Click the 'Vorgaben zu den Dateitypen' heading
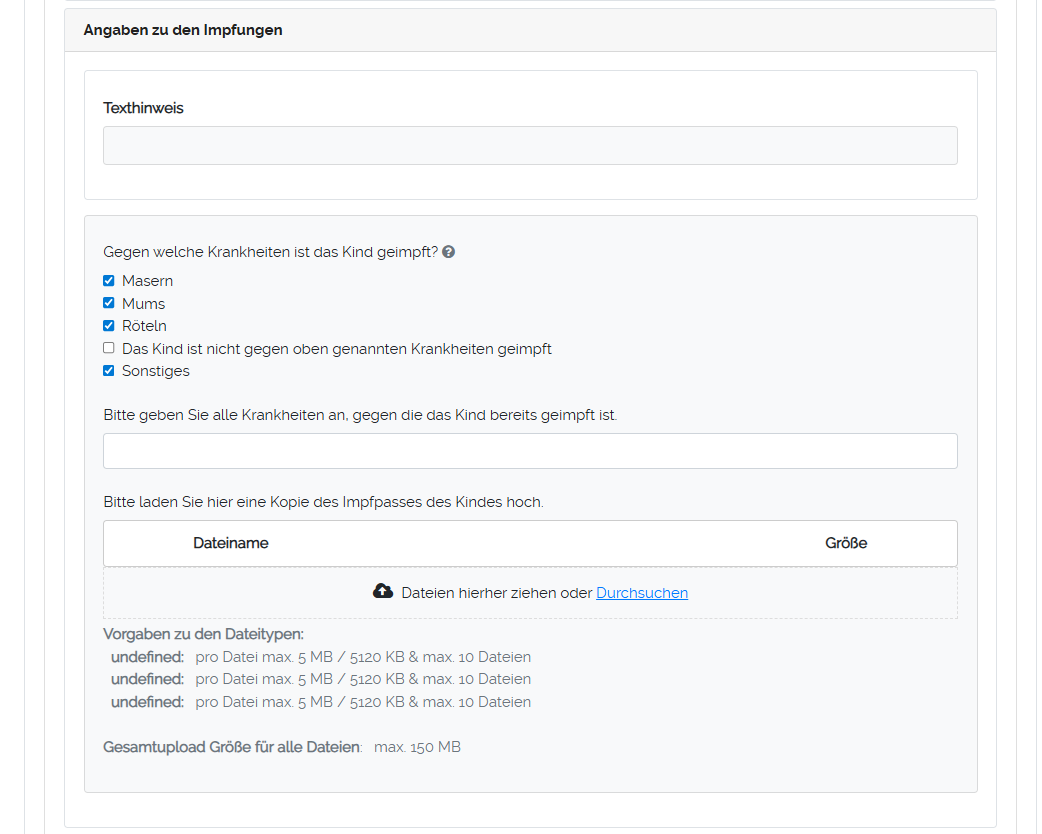1042x834 pixels. [203, 634]
